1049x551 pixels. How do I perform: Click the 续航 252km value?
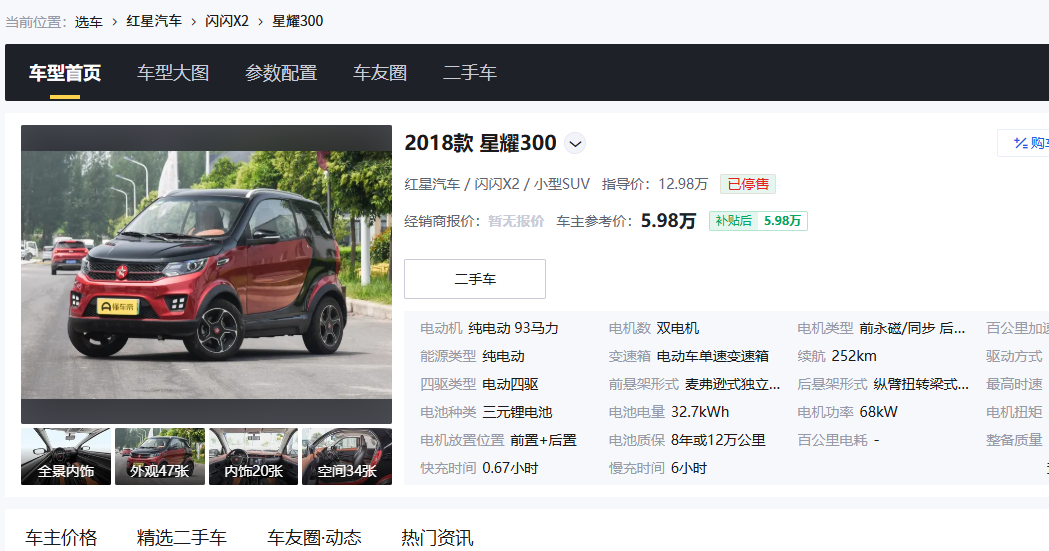click(x=854, y=356)
